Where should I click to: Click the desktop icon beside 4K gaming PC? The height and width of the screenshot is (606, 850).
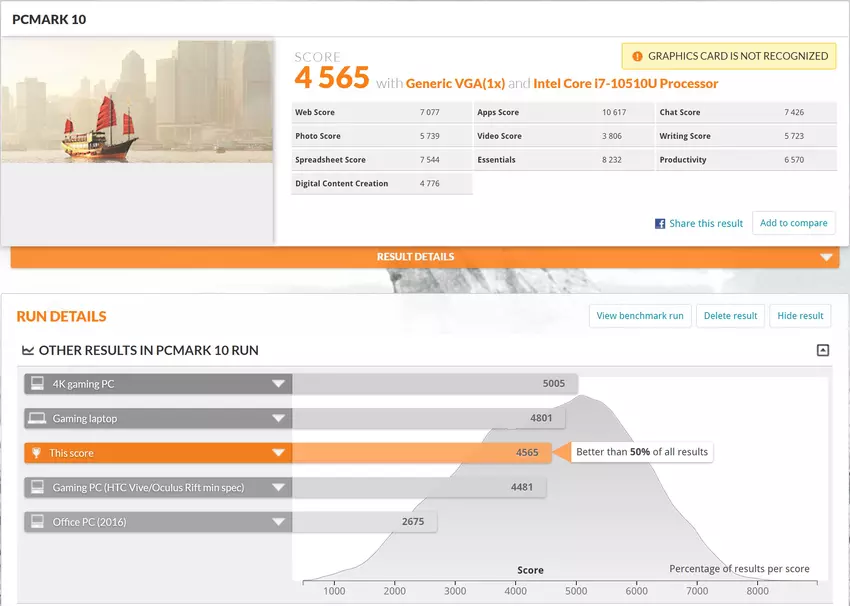click(x=37, y=384)
